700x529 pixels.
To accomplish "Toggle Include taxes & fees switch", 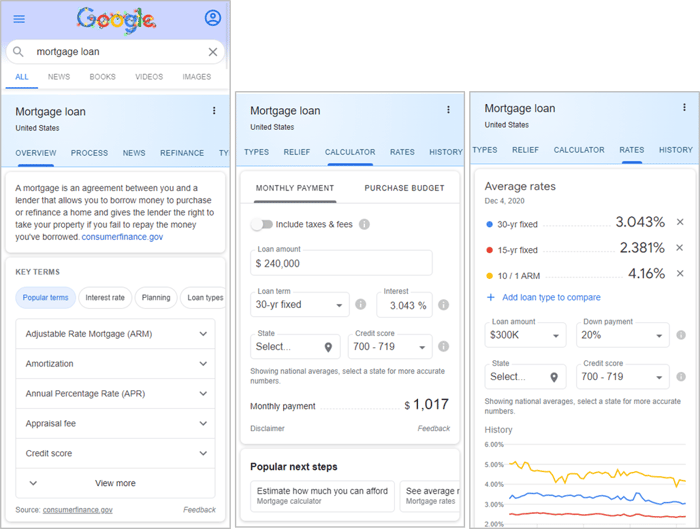I will [261, 225].
